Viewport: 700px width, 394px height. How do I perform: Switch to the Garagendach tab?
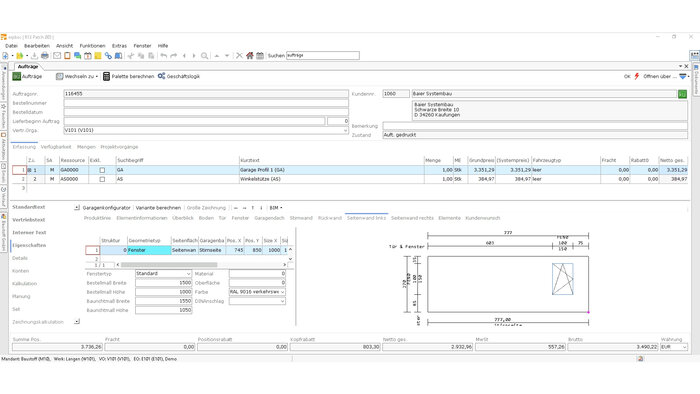pos(269,218)
